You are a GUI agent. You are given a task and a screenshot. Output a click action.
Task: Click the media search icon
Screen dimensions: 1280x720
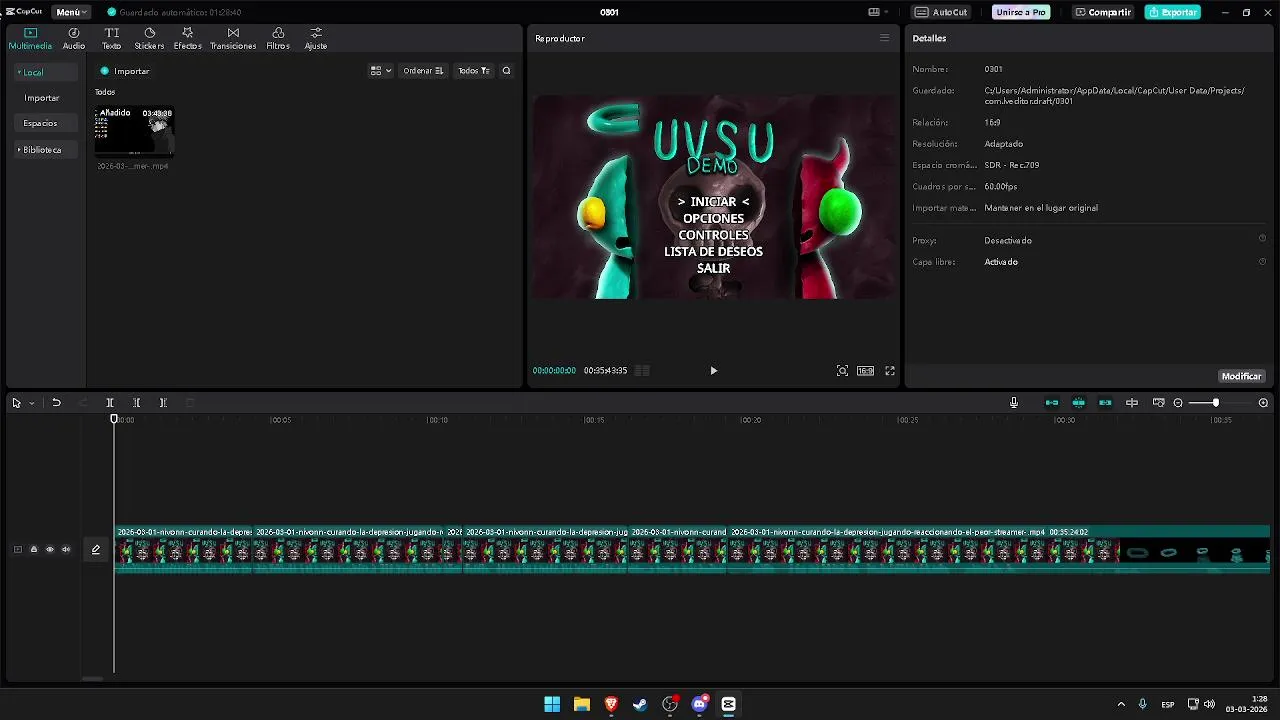click(x=506, y=71)
